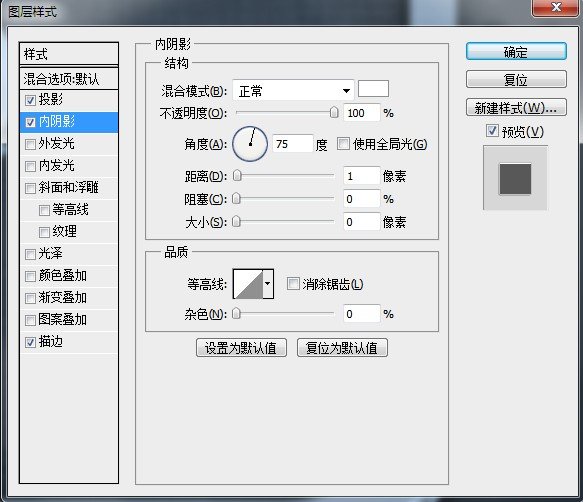
Task: Uncheck the 内阴影 inner shadow checkbox
Action: [30, 122]
